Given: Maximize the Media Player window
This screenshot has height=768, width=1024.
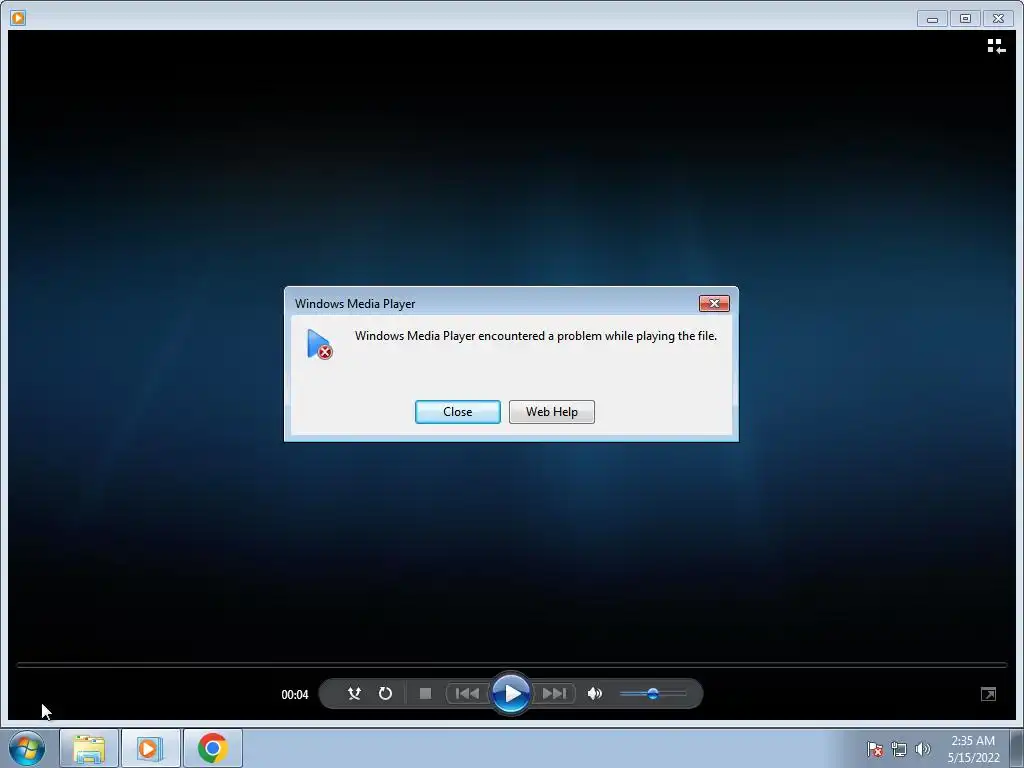Looking at the screenshot, I should click(965, 19).
